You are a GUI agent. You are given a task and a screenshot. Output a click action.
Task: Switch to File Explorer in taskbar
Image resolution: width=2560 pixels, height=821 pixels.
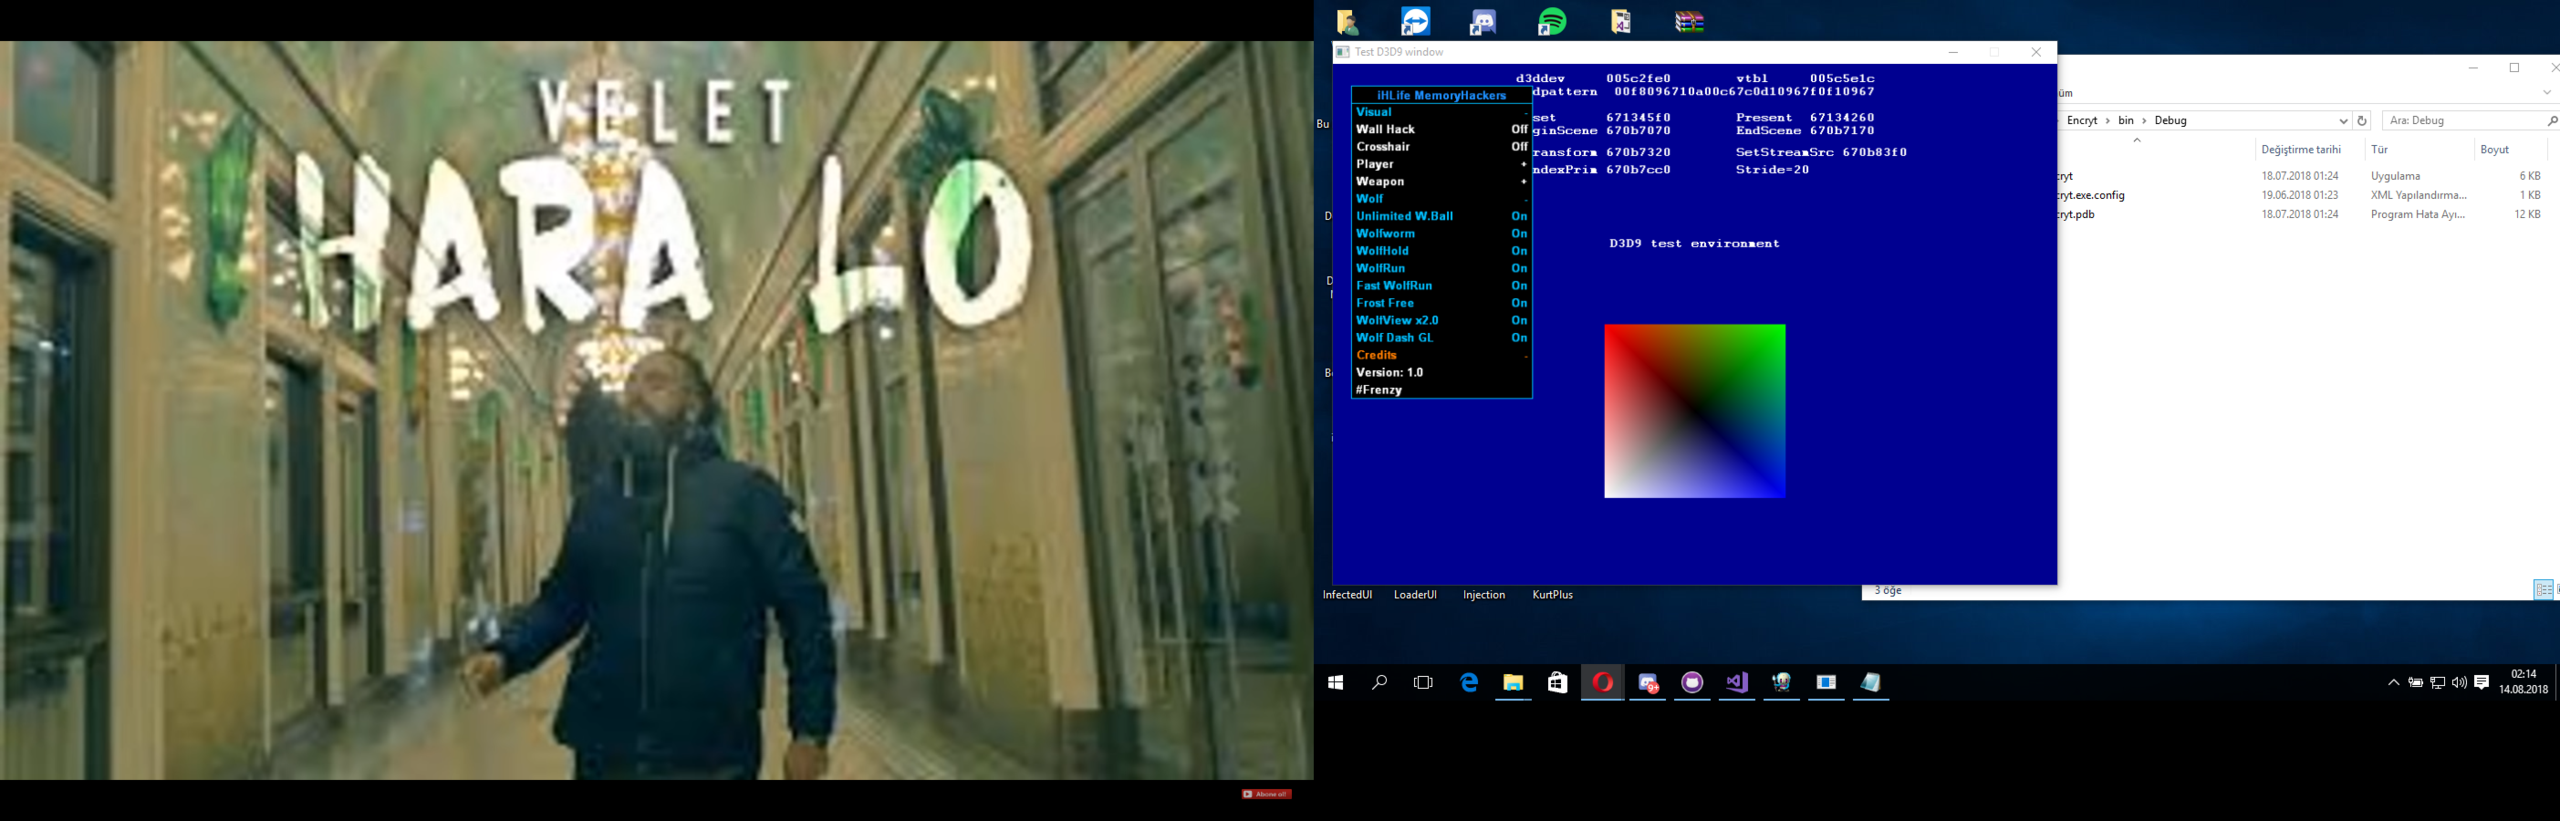1513,682
